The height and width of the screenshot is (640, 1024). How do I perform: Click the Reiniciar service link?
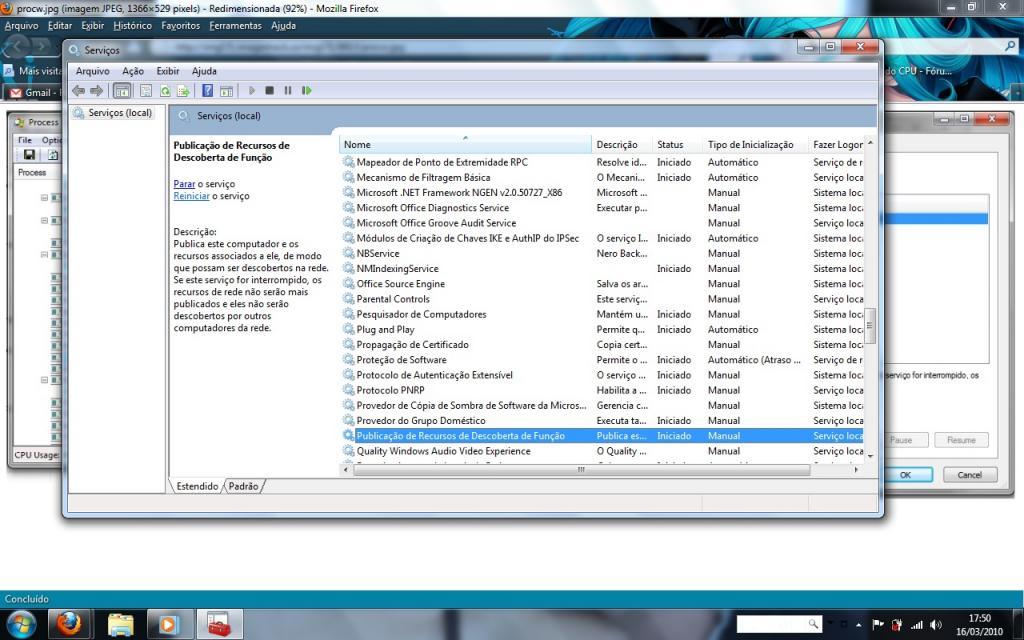[191, 196]
